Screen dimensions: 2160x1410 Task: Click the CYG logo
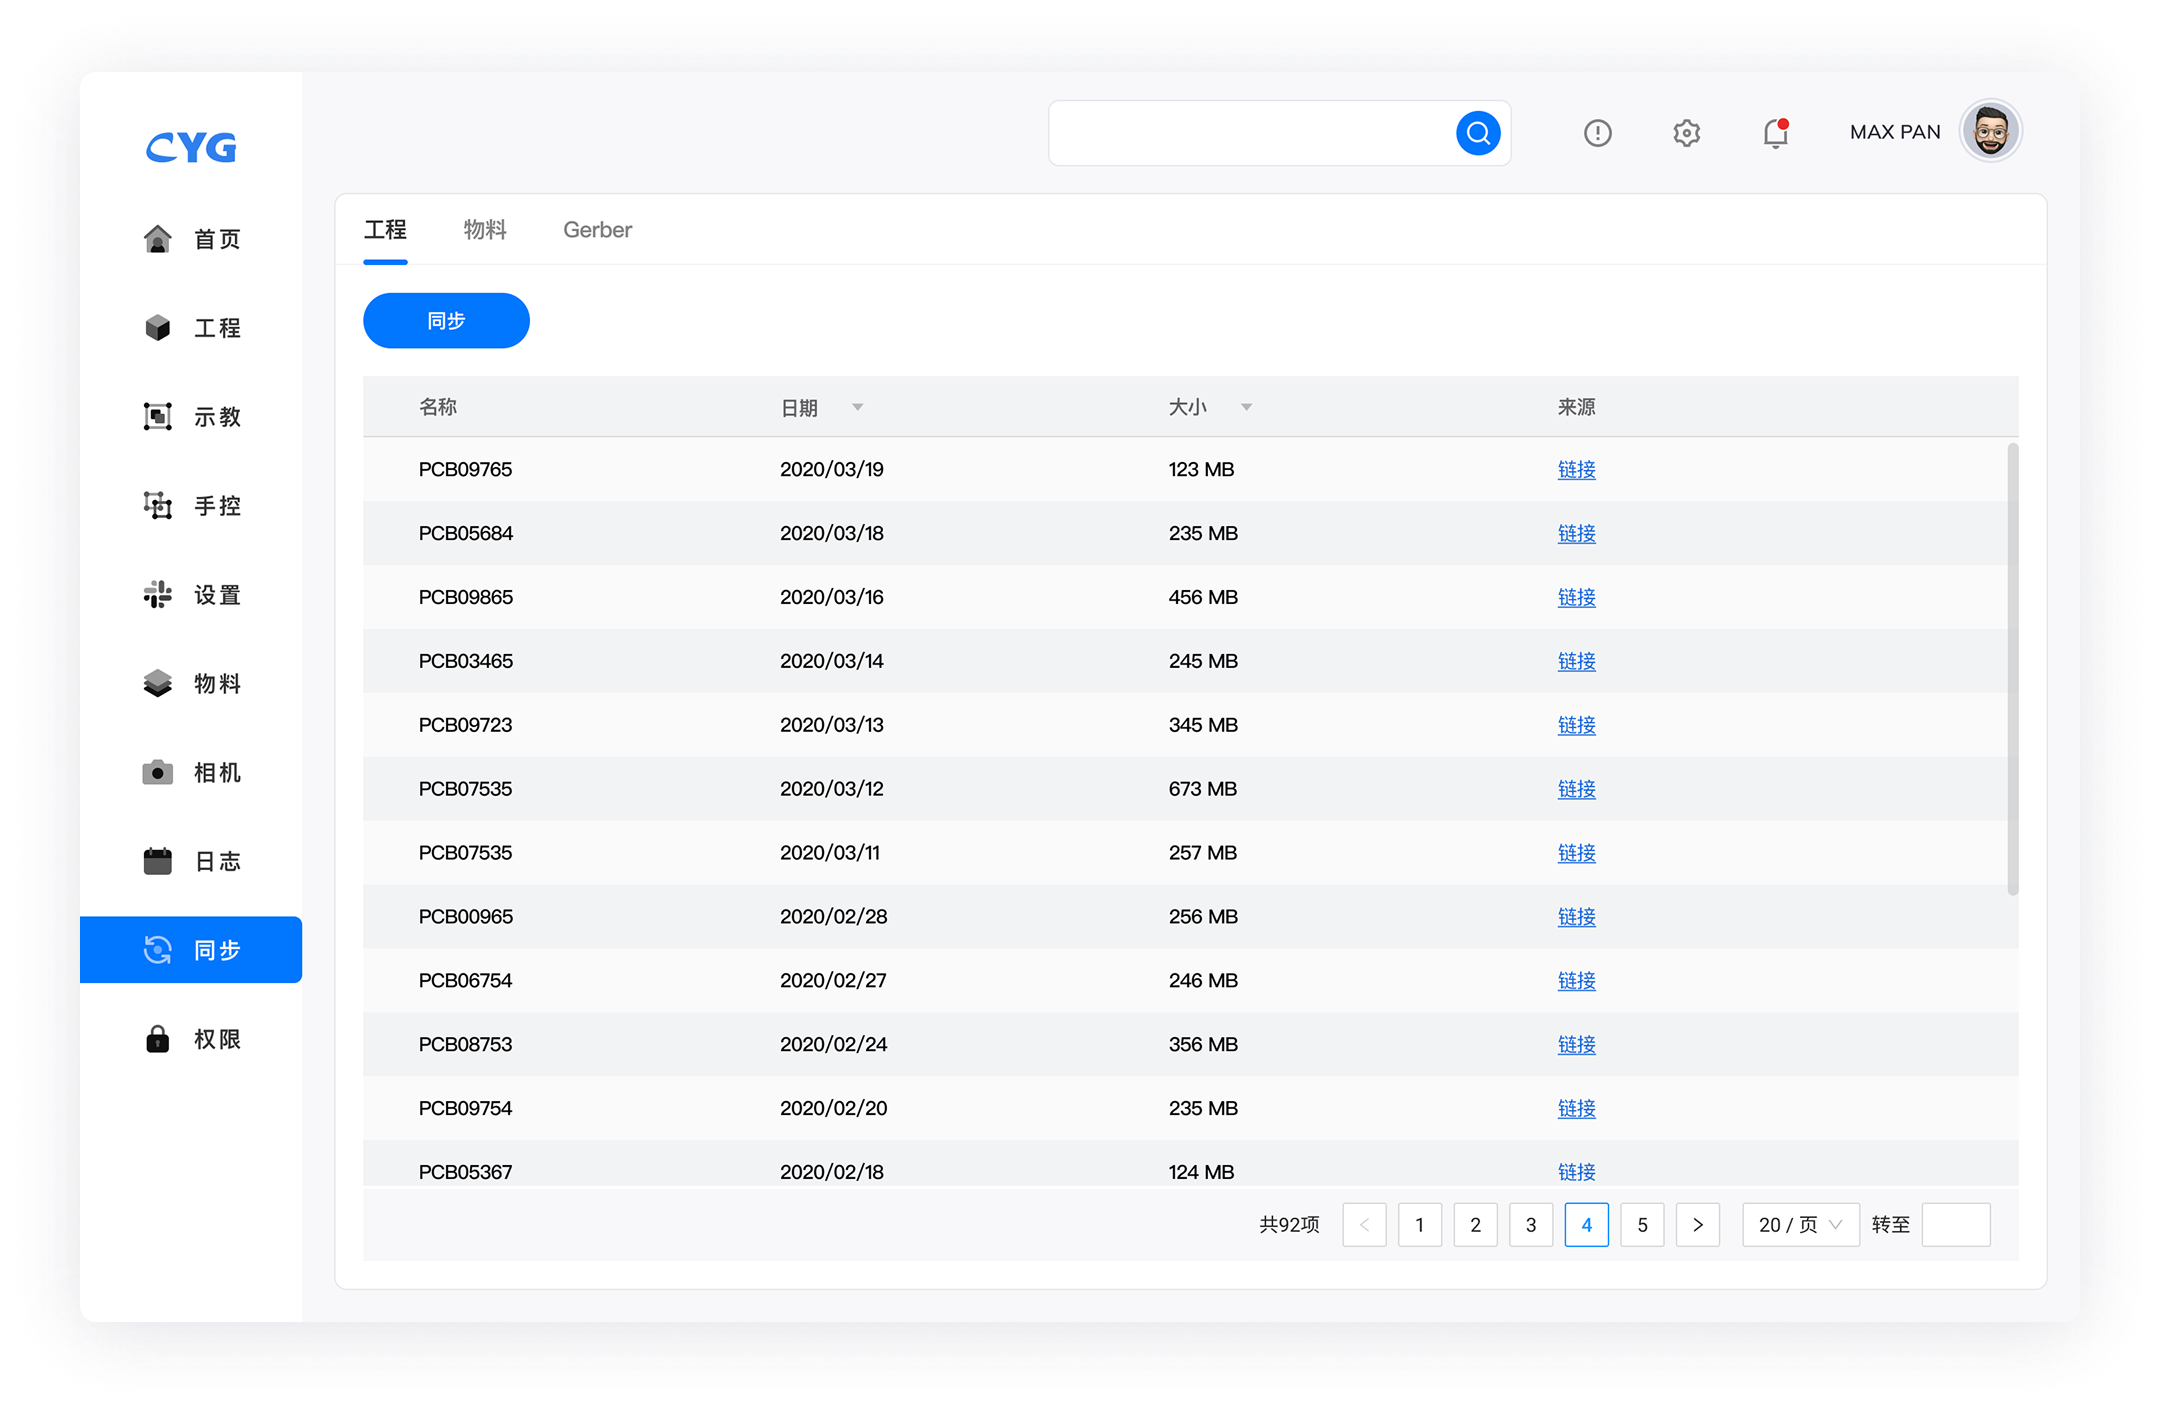pyautogui.click(x=191, y=147)
